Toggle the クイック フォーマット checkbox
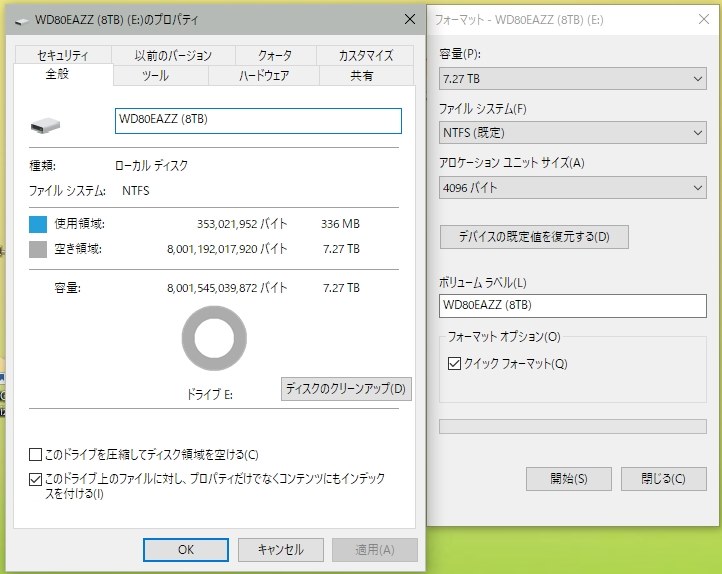 454,364
